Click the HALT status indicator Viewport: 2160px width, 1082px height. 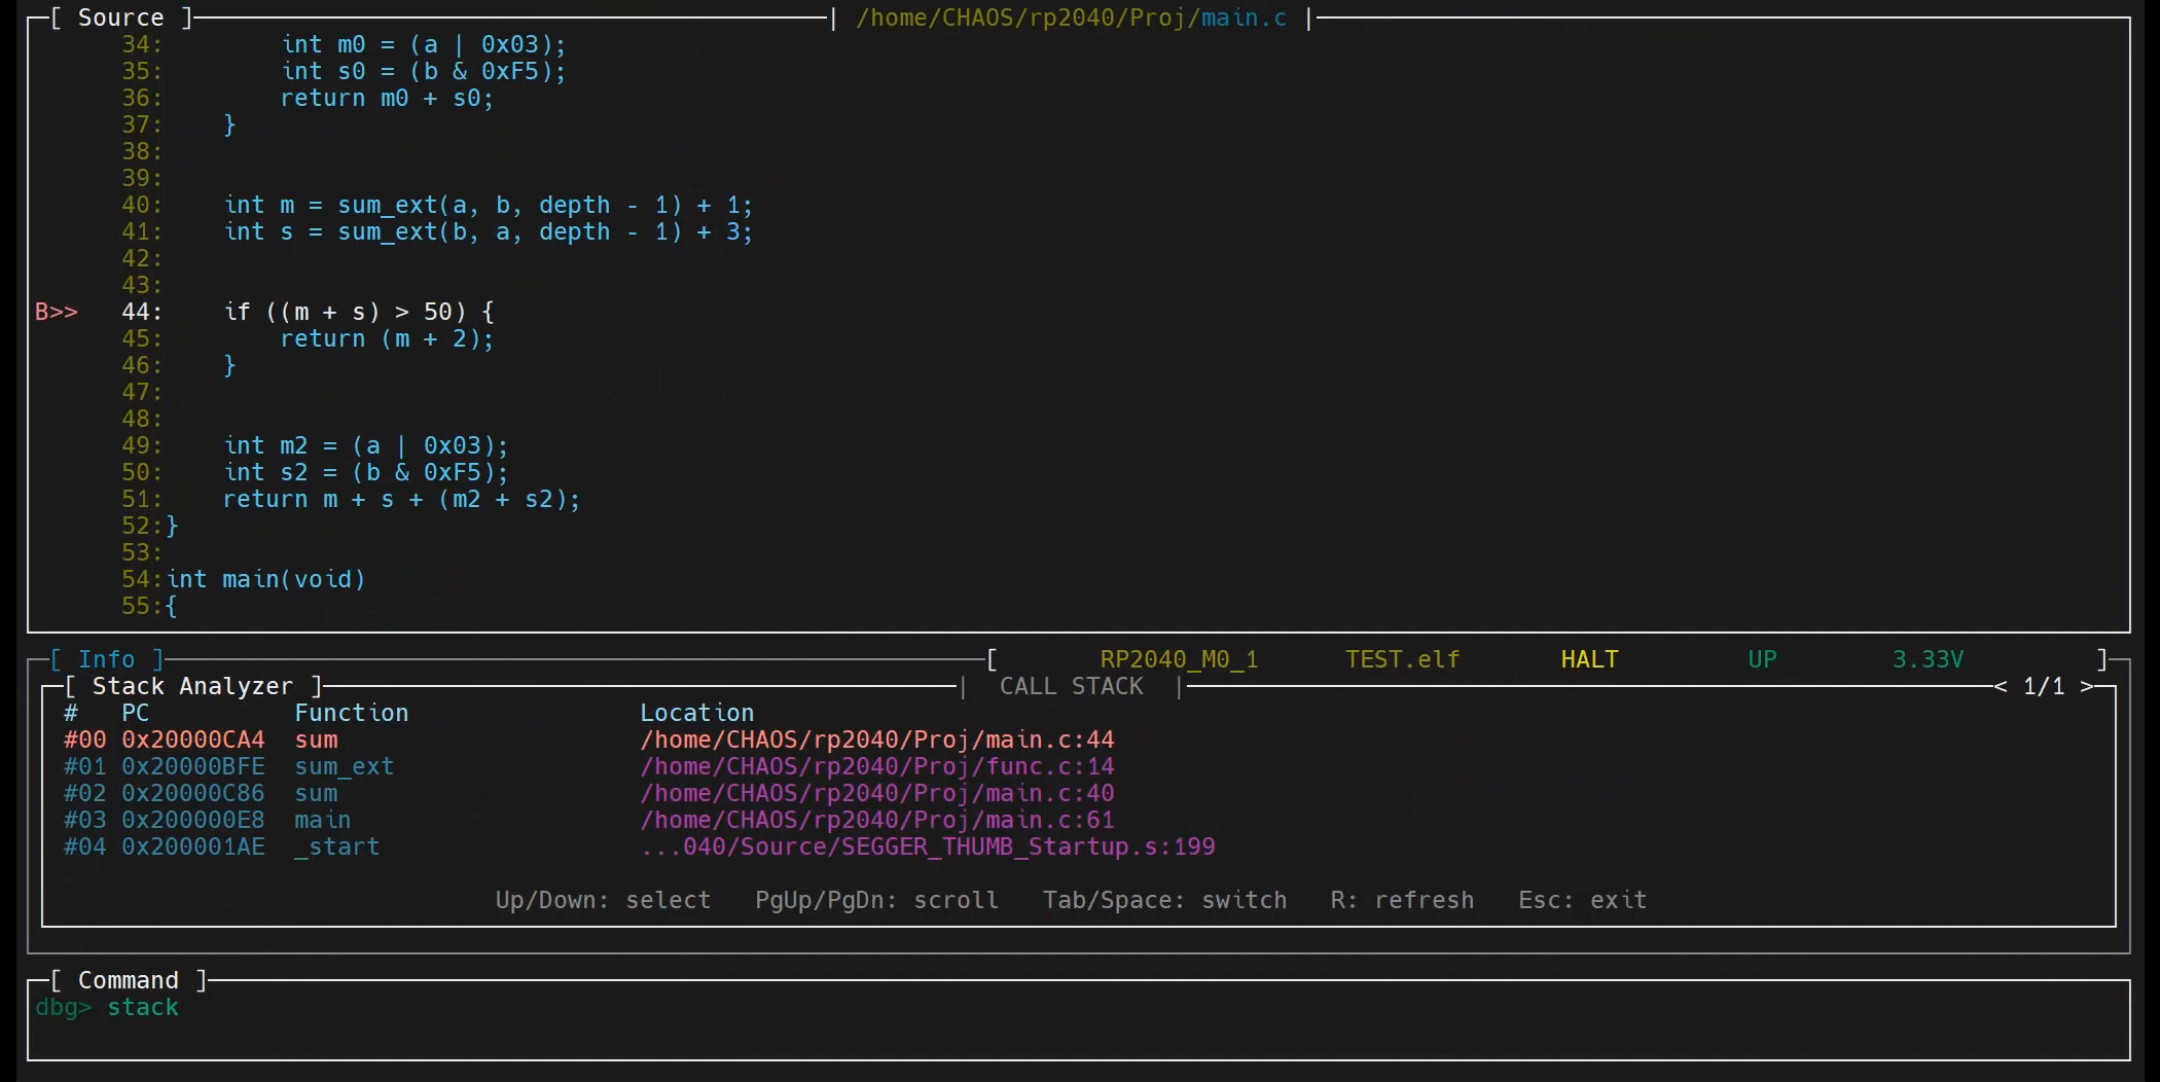pos(1589,660)
